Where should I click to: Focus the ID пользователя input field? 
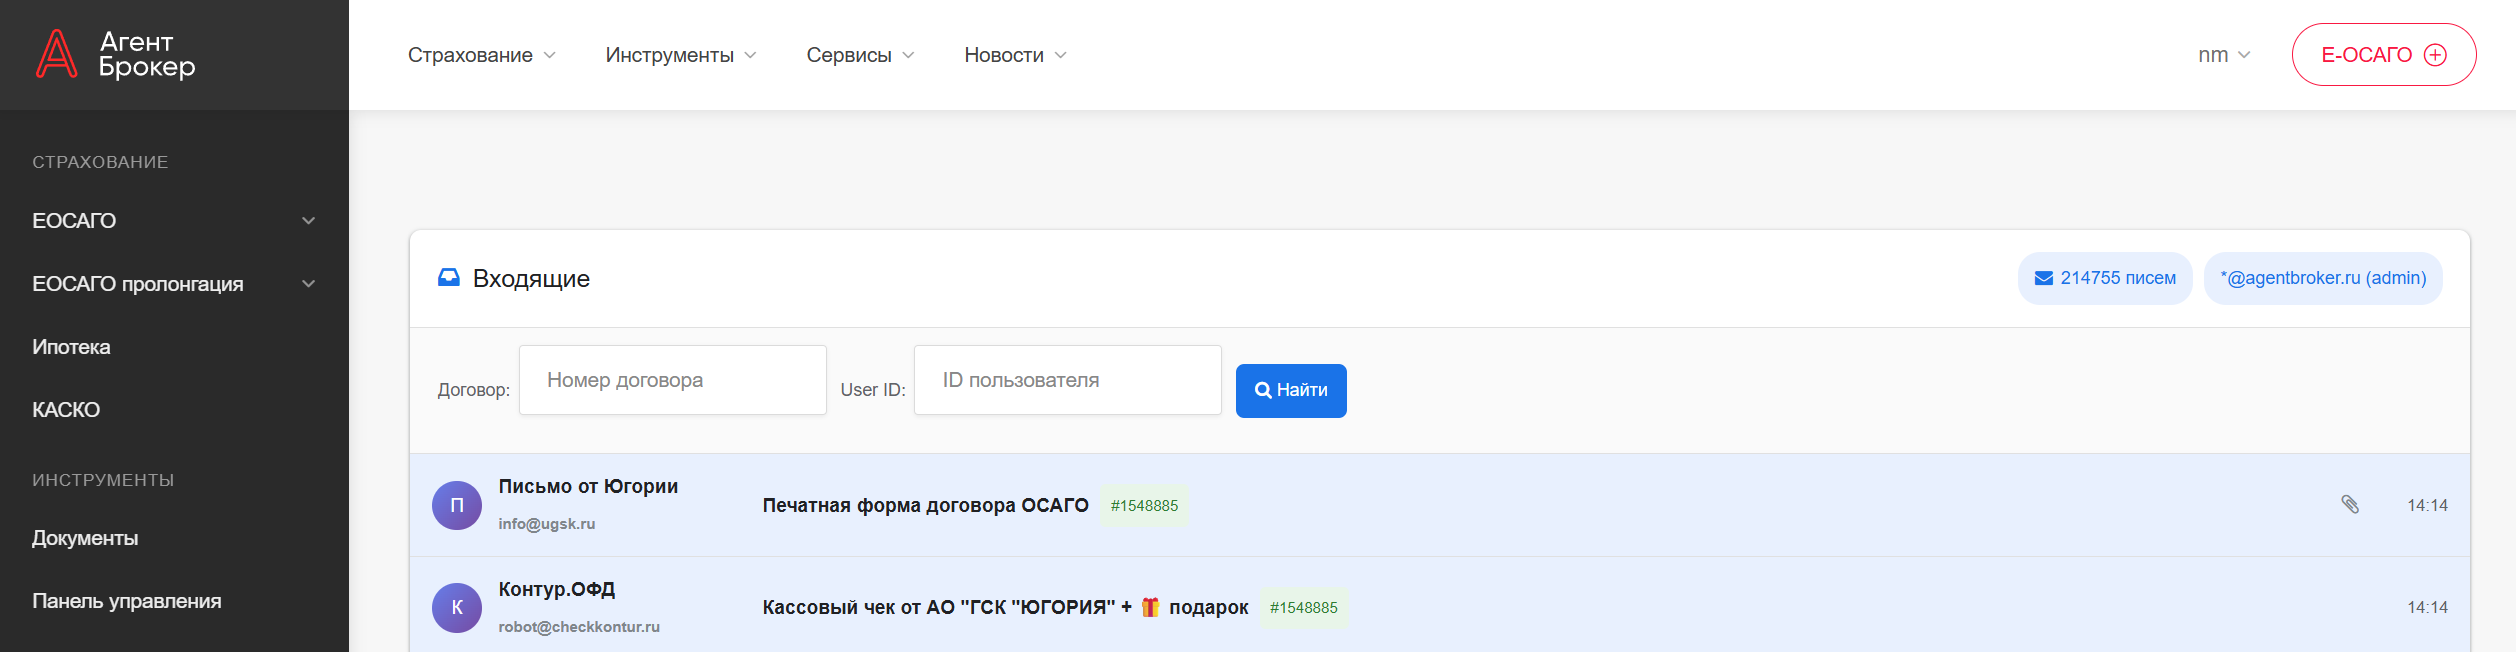coord(1067,380)
